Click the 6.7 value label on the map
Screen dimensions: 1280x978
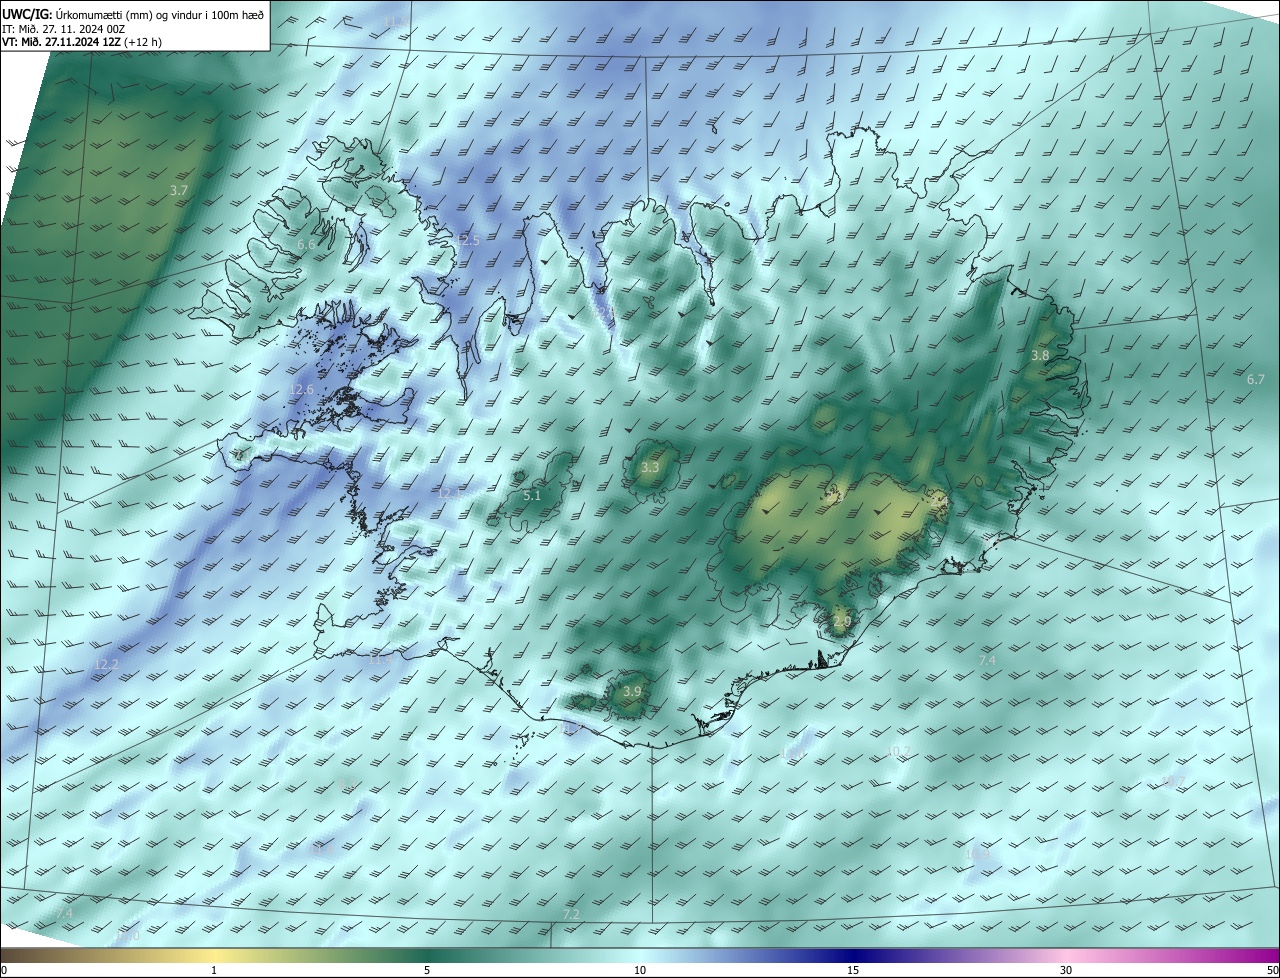click(x=1256, y=379)
